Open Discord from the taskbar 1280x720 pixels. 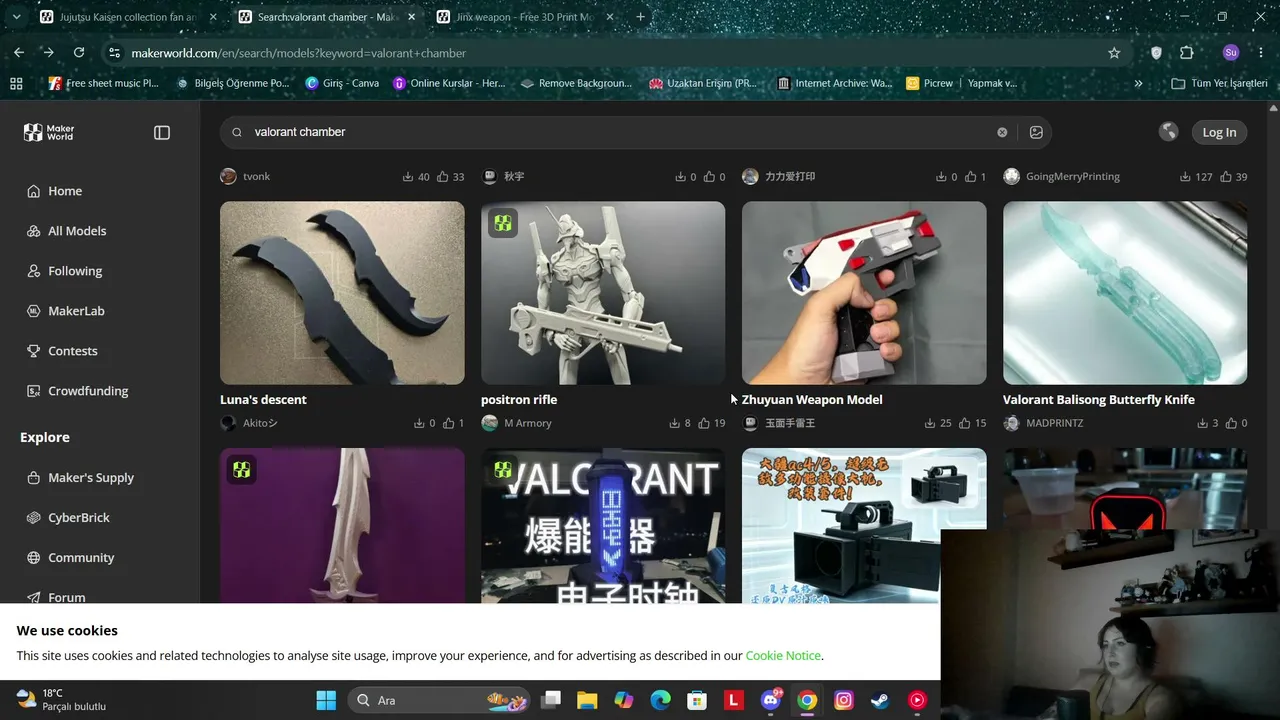[x=770, y=700]
